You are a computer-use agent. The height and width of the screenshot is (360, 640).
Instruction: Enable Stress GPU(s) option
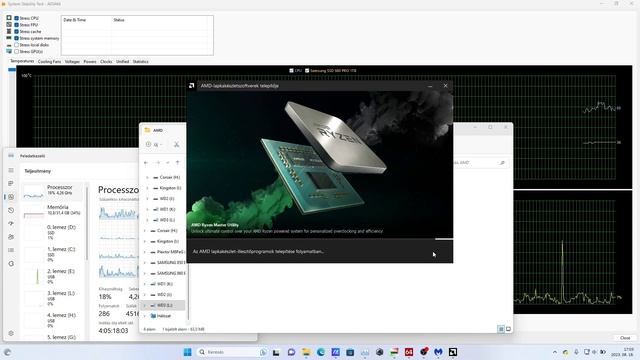(16, 51)
